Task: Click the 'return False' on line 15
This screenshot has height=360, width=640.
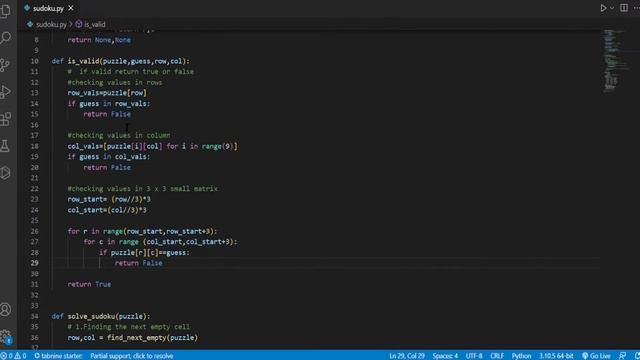Action: [107, 114]
